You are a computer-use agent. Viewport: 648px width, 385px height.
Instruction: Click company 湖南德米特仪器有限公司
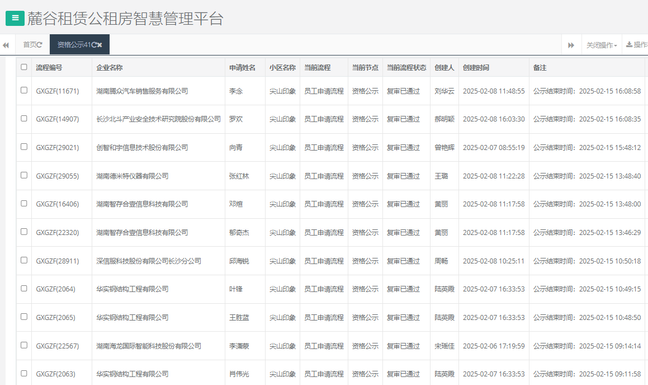(132, 176)
